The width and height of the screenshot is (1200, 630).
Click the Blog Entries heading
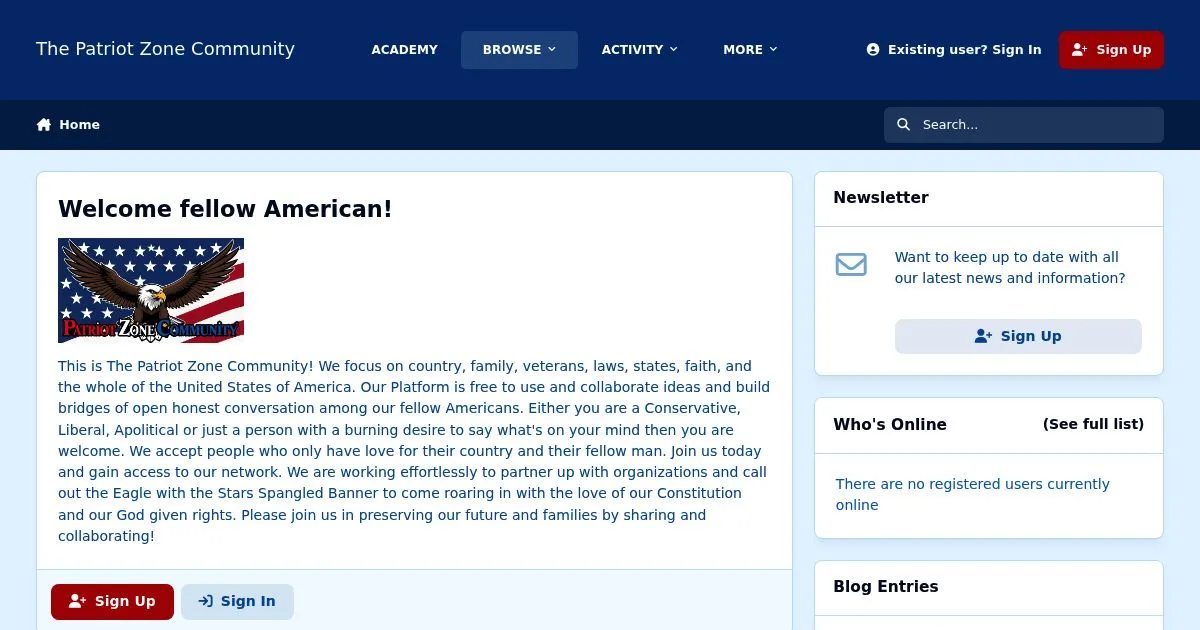(886, 587)
